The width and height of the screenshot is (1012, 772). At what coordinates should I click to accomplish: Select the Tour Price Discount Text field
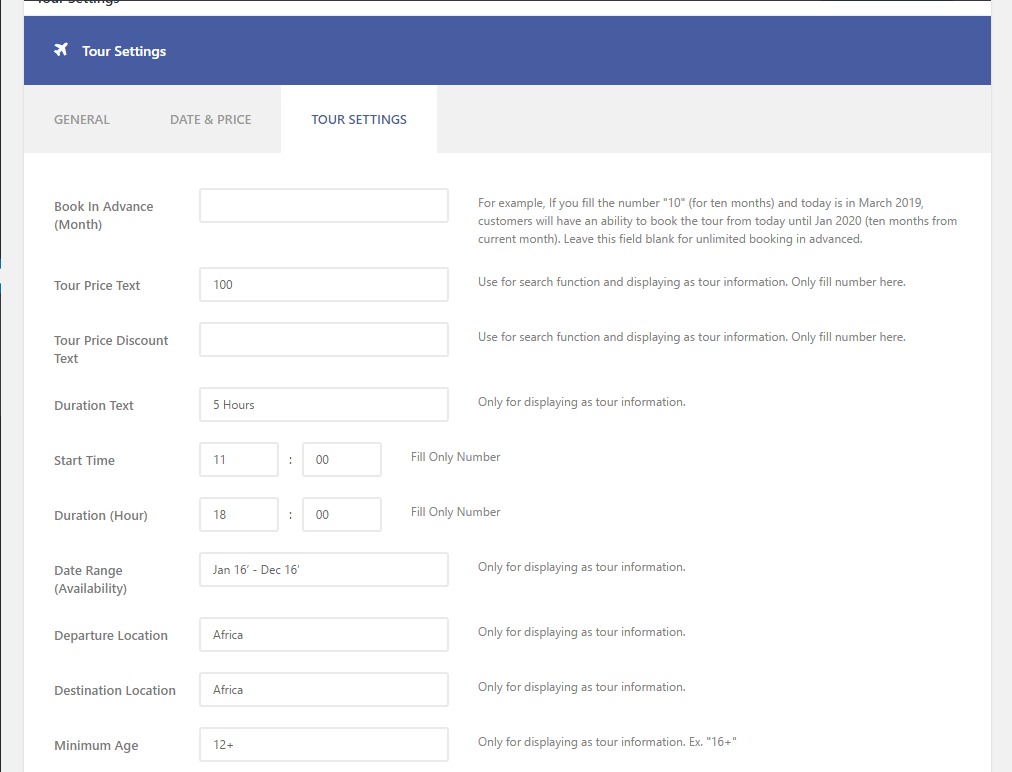[x=324, y=340]
